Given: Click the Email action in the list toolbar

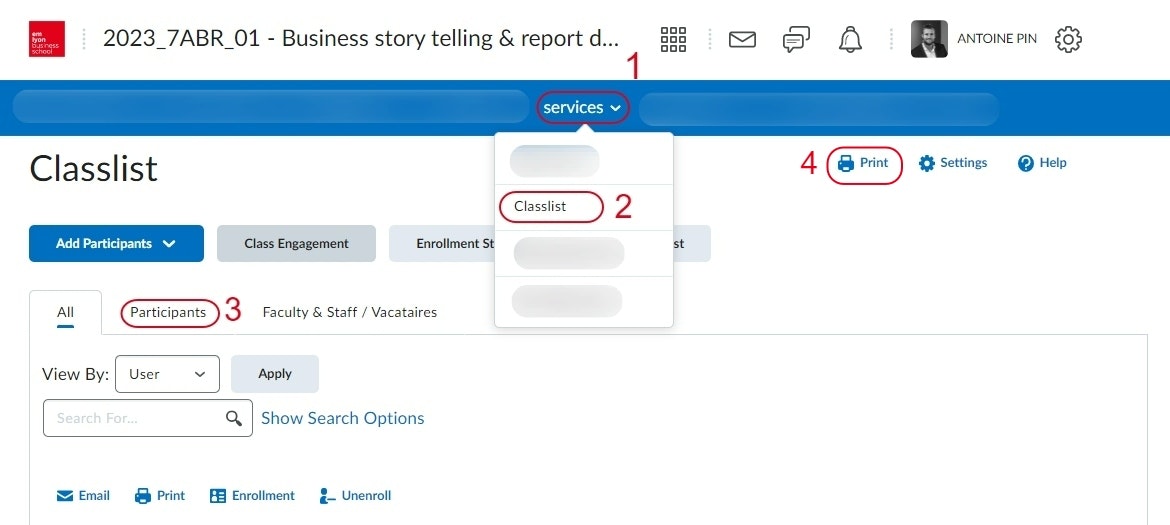Looking at the screenshot, I should click(x=83, y=496).
